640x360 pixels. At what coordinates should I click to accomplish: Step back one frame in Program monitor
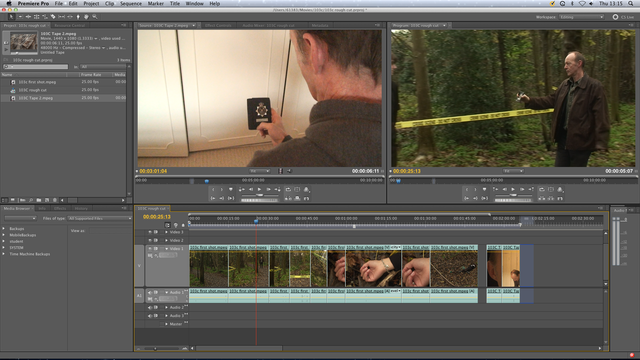504,189
